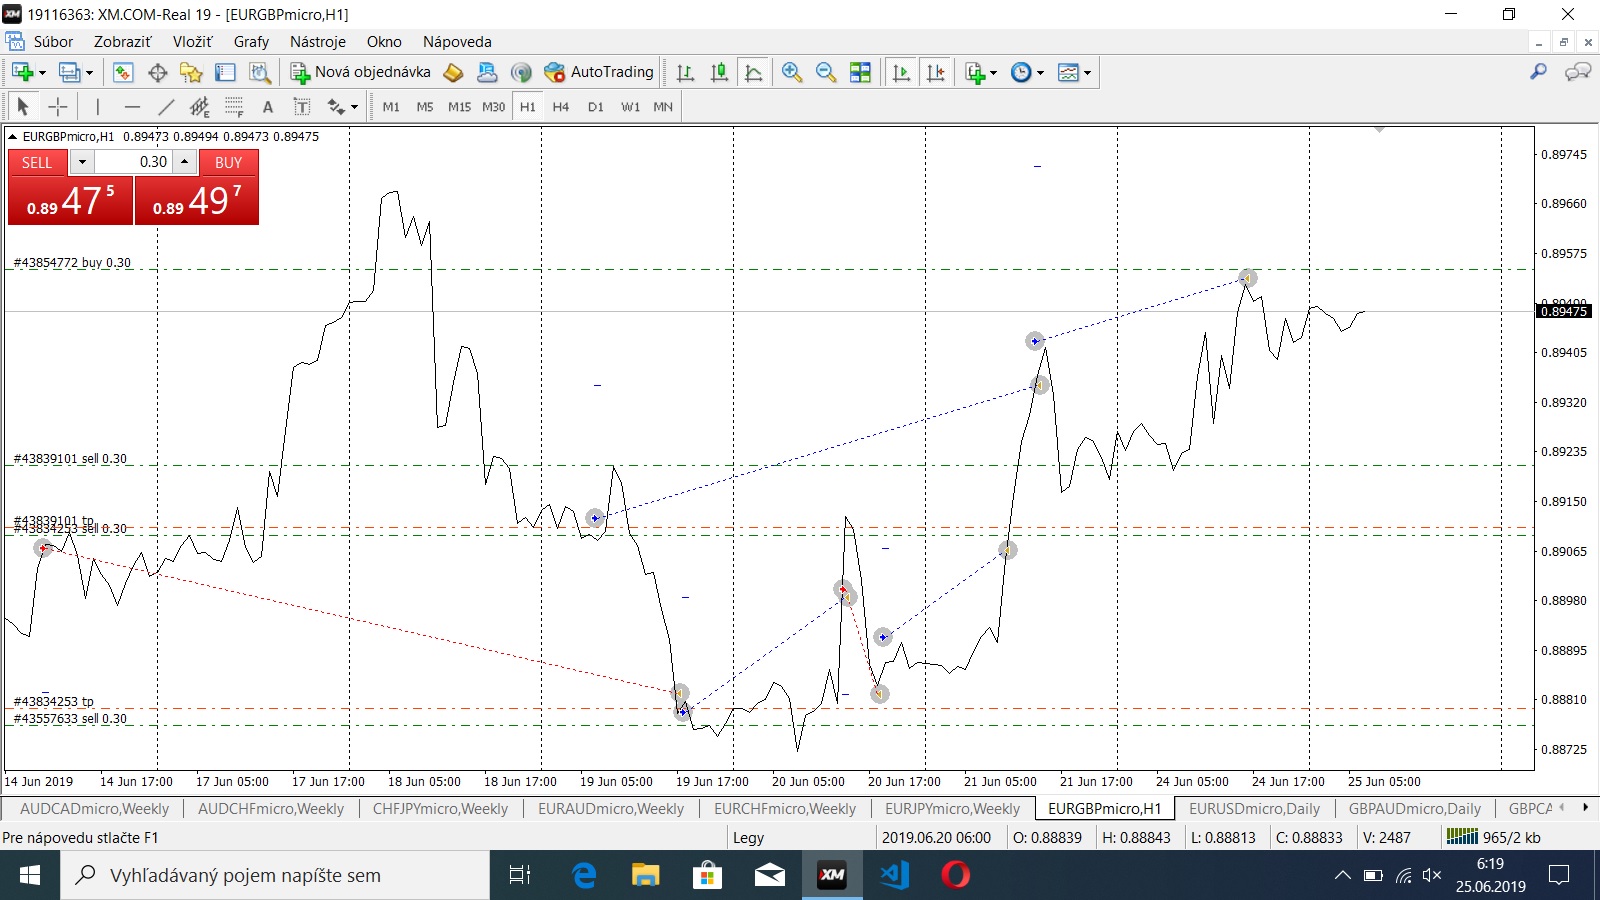Image resolution: width=1600 pixels, height=900 pixels.
Task: Click the Nová objednávka button
Action: [x=361, y=72]
